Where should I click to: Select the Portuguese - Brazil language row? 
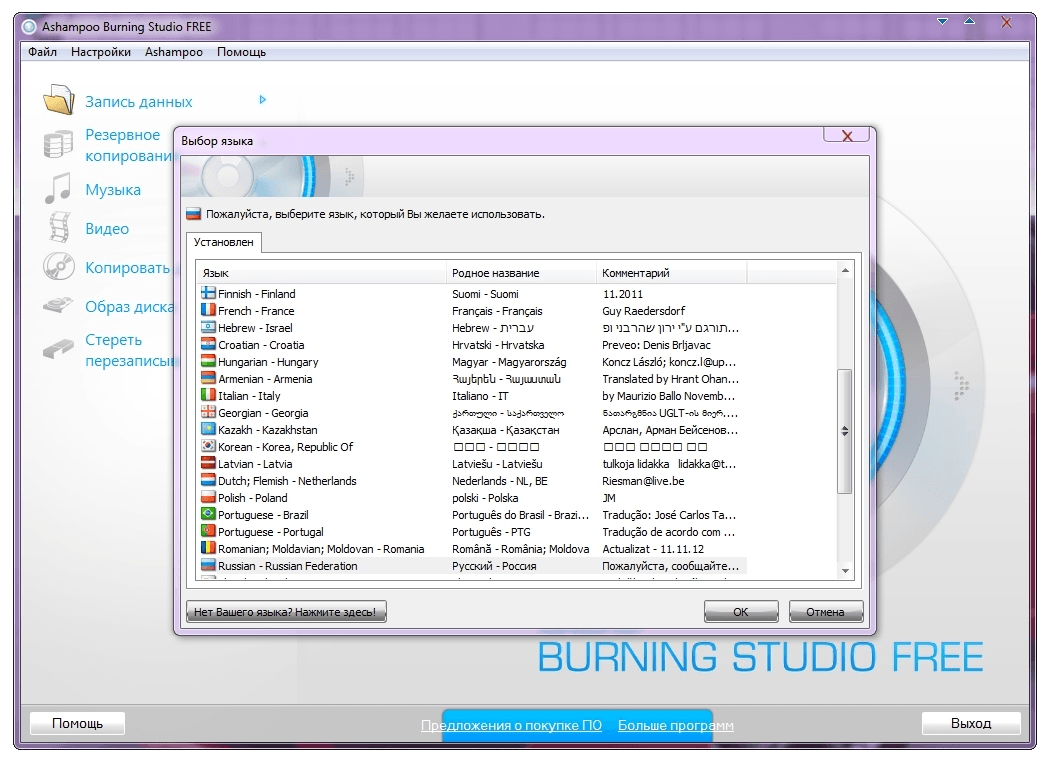pyautogui.click(x=473, y=515)
